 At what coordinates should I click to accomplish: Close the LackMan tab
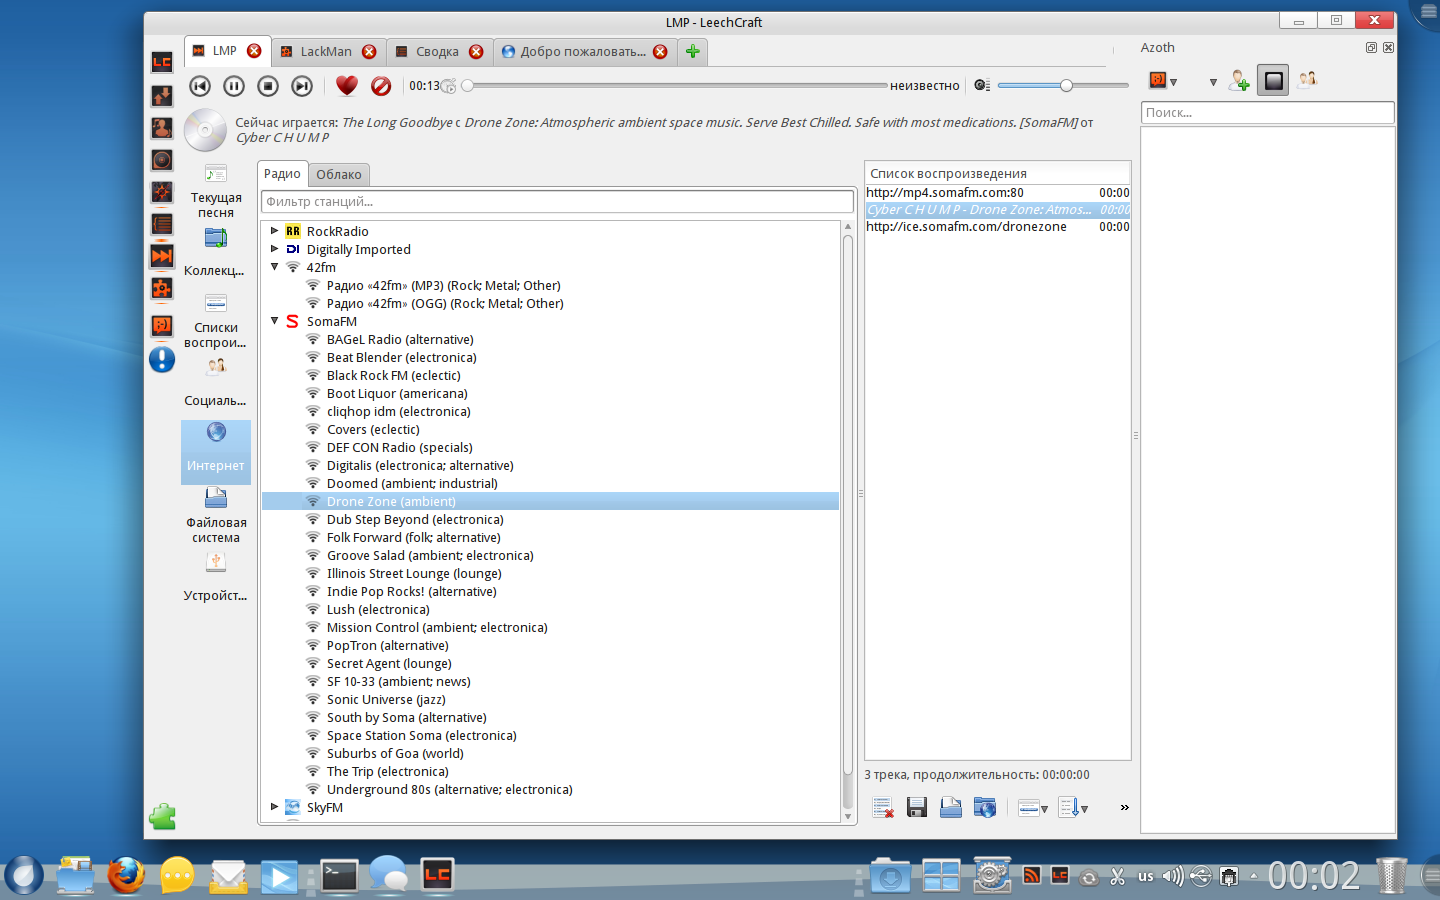(369, 52)
